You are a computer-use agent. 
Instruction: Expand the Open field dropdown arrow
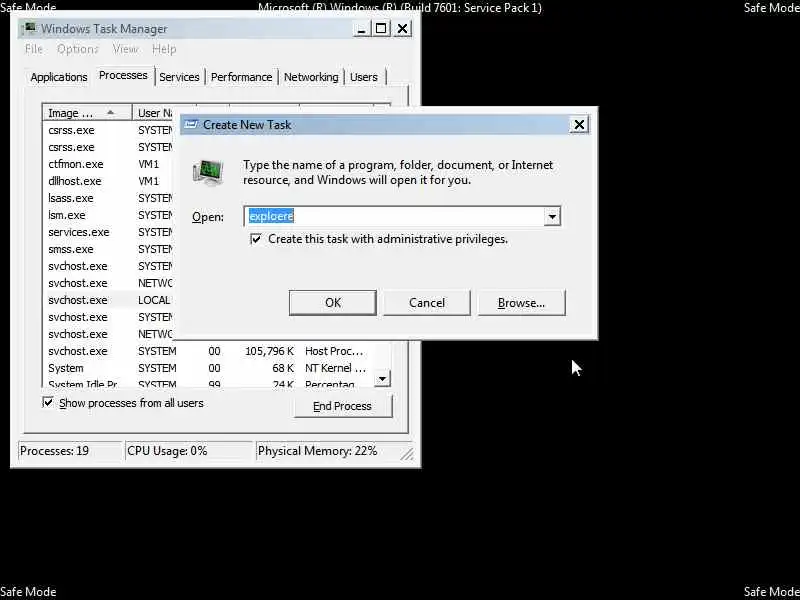tap(552, 216)
